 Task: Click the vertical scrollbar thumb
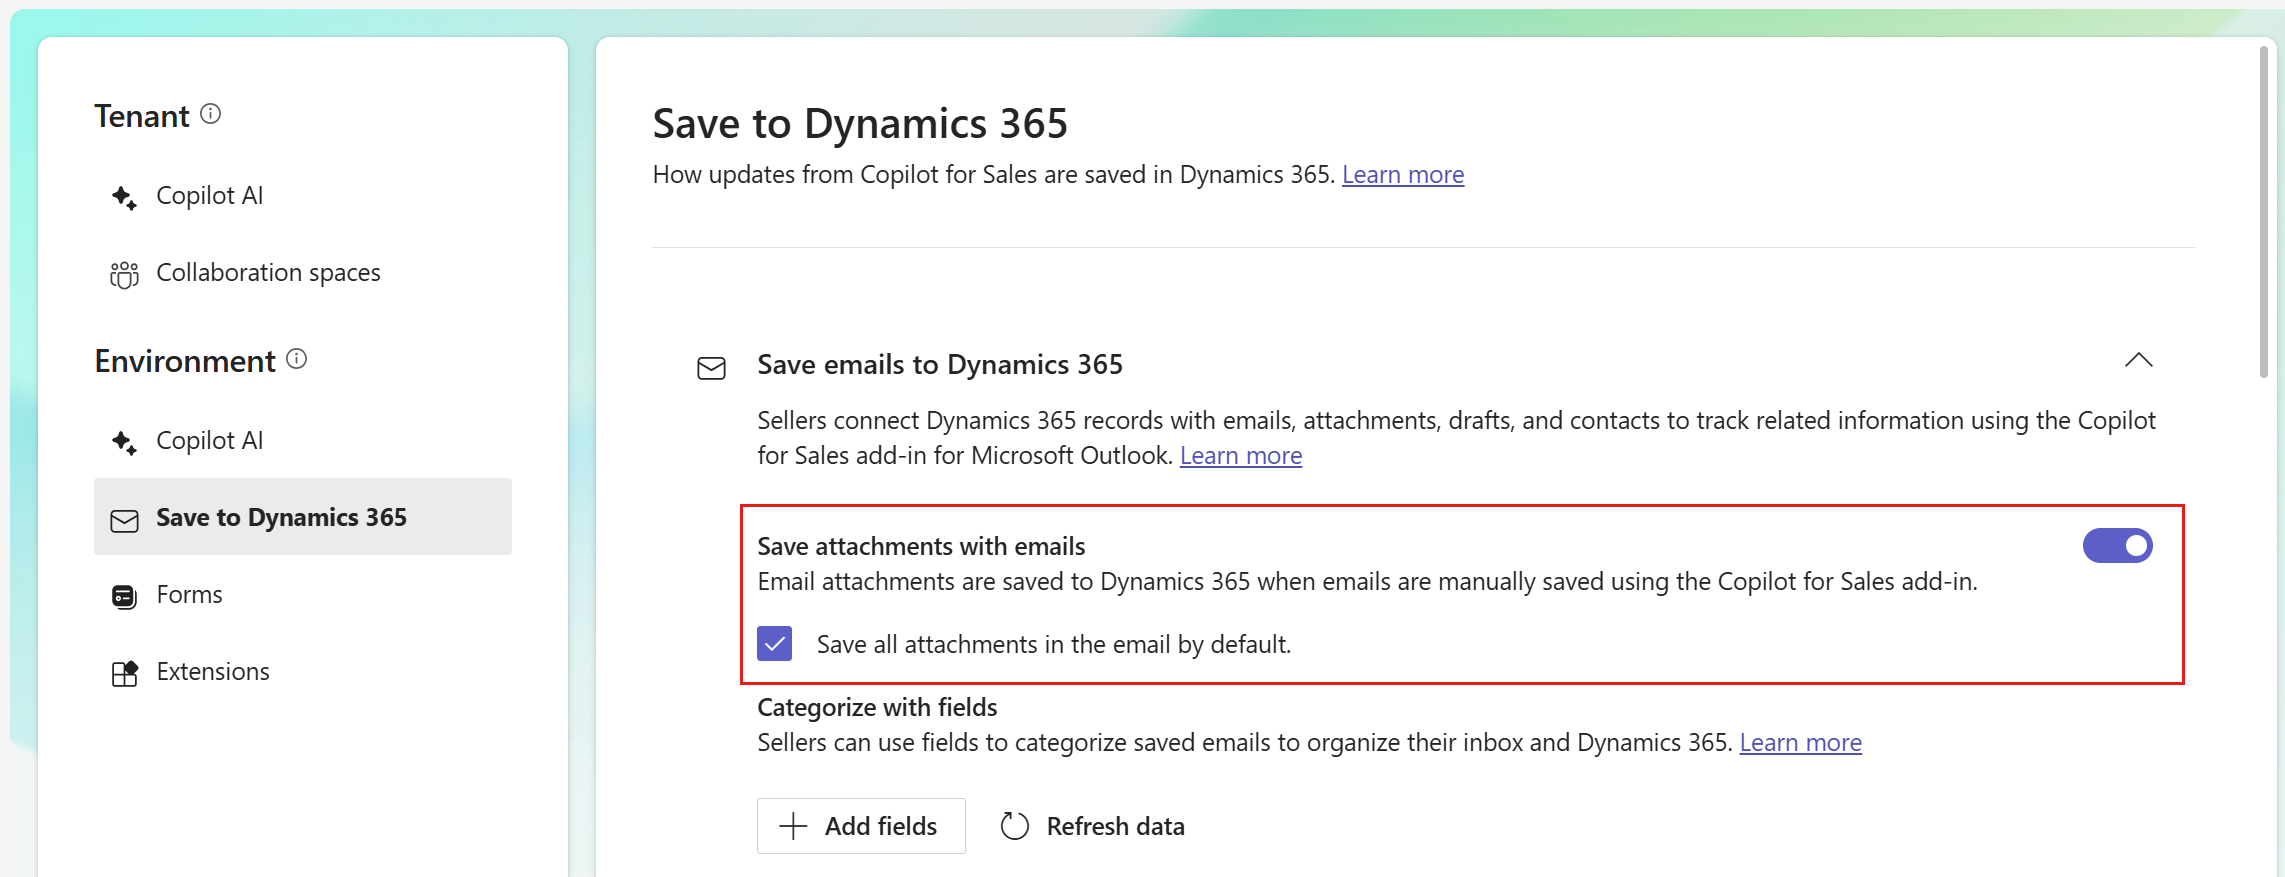(x=2264, y=212)
